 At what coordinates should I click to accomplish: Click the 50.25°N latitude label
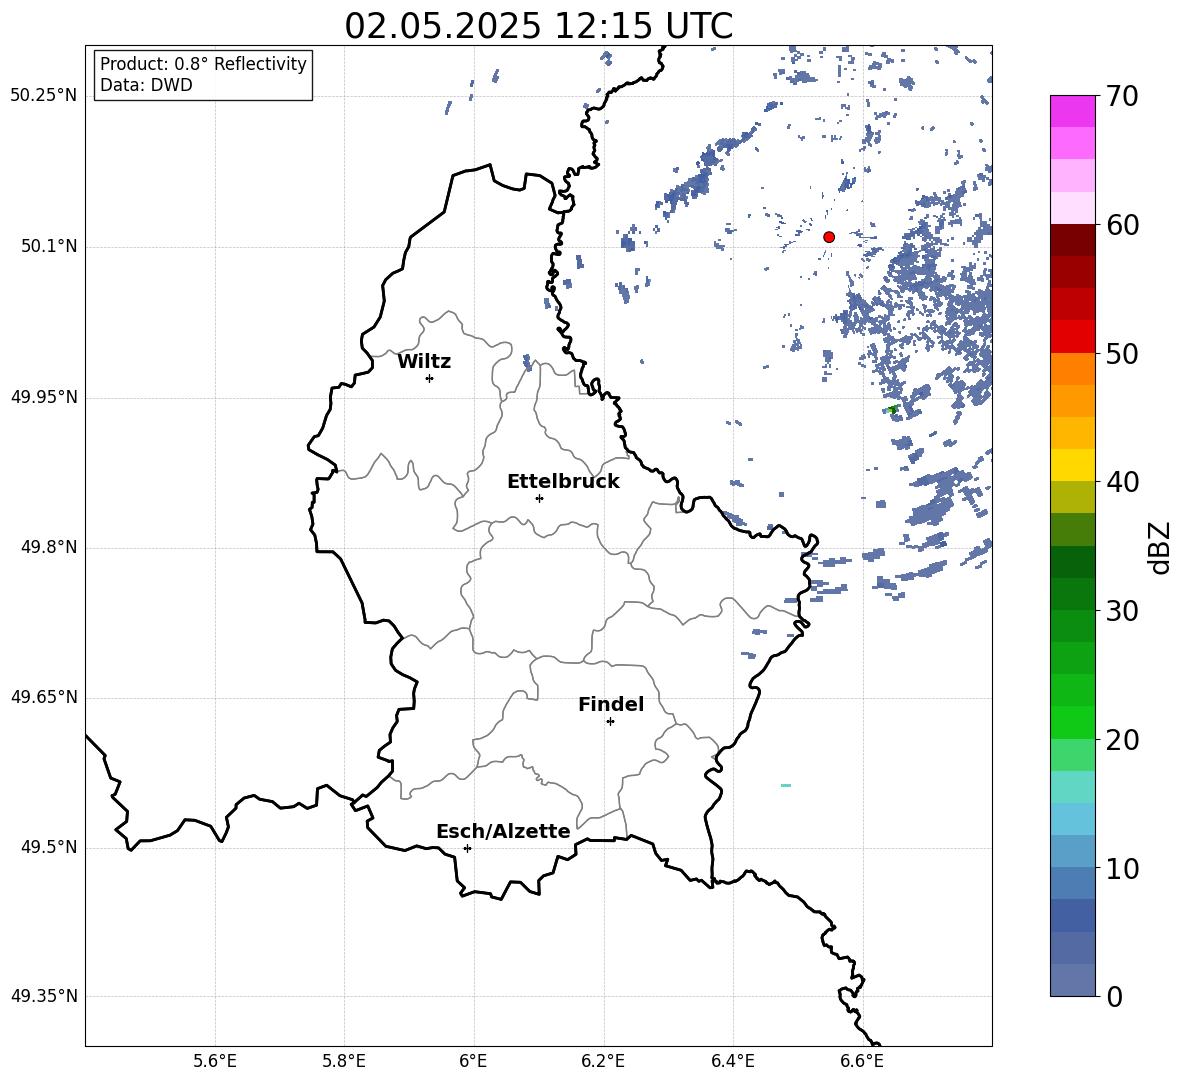point(44,96)
